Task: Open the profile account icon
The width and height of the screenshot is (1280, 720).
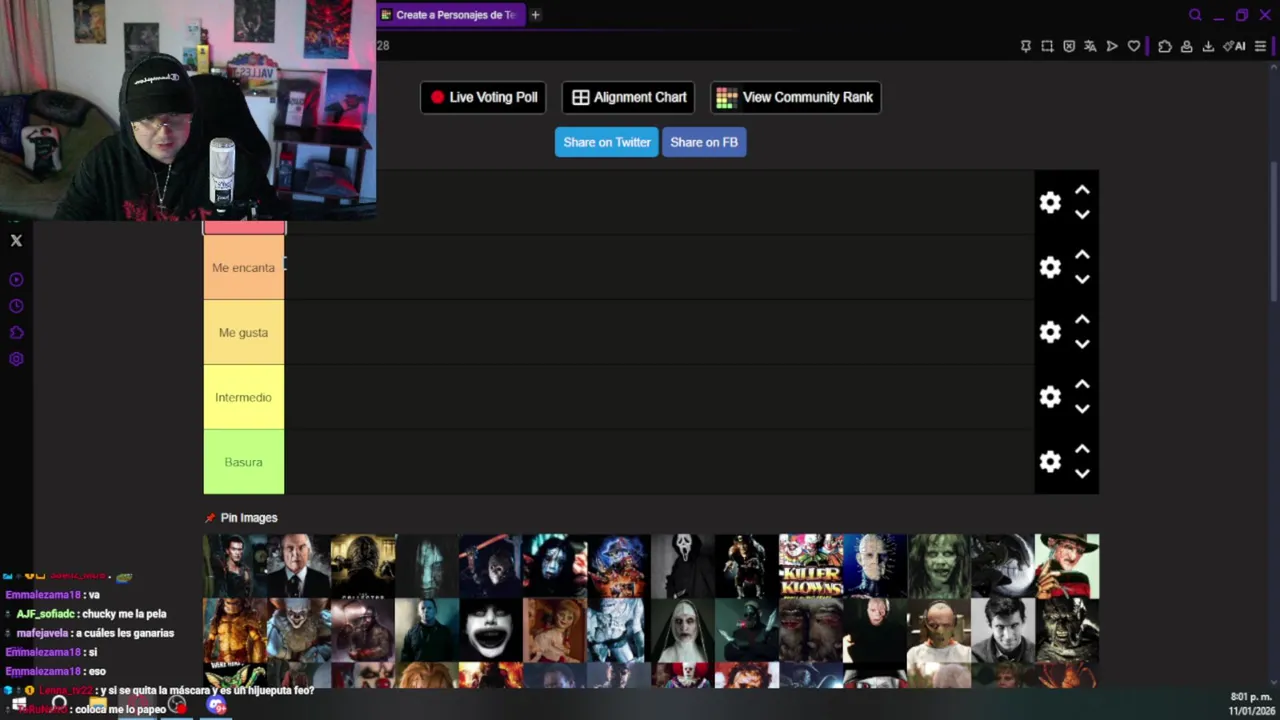Action: click(1186, 46)
